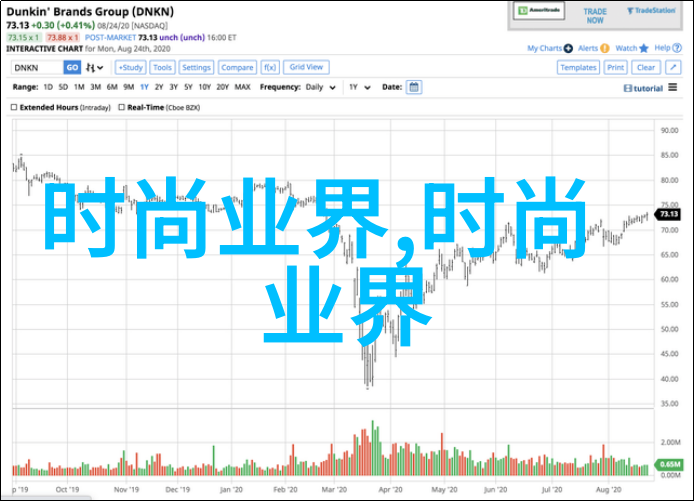Screen dimensions: 695x502
Task: Switch to Grid View
Action: pos(306,67)
